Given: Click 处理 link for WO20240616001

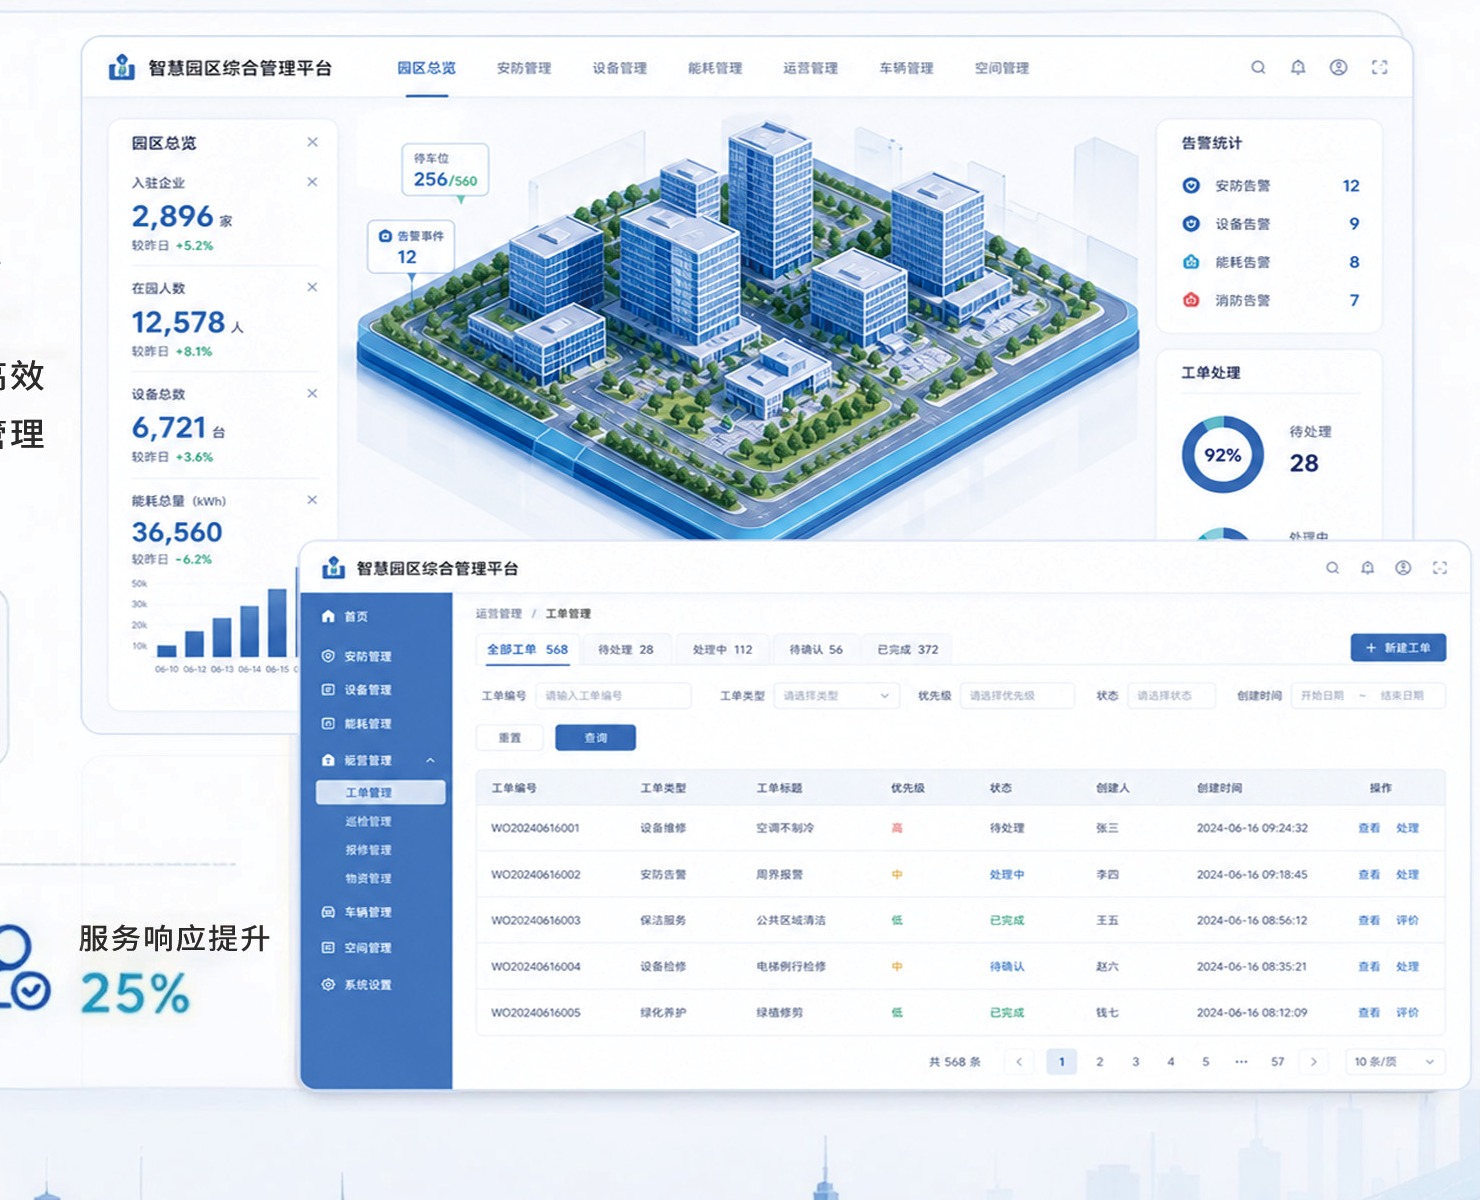Looking at the screenshot, I should [1408, 828].
